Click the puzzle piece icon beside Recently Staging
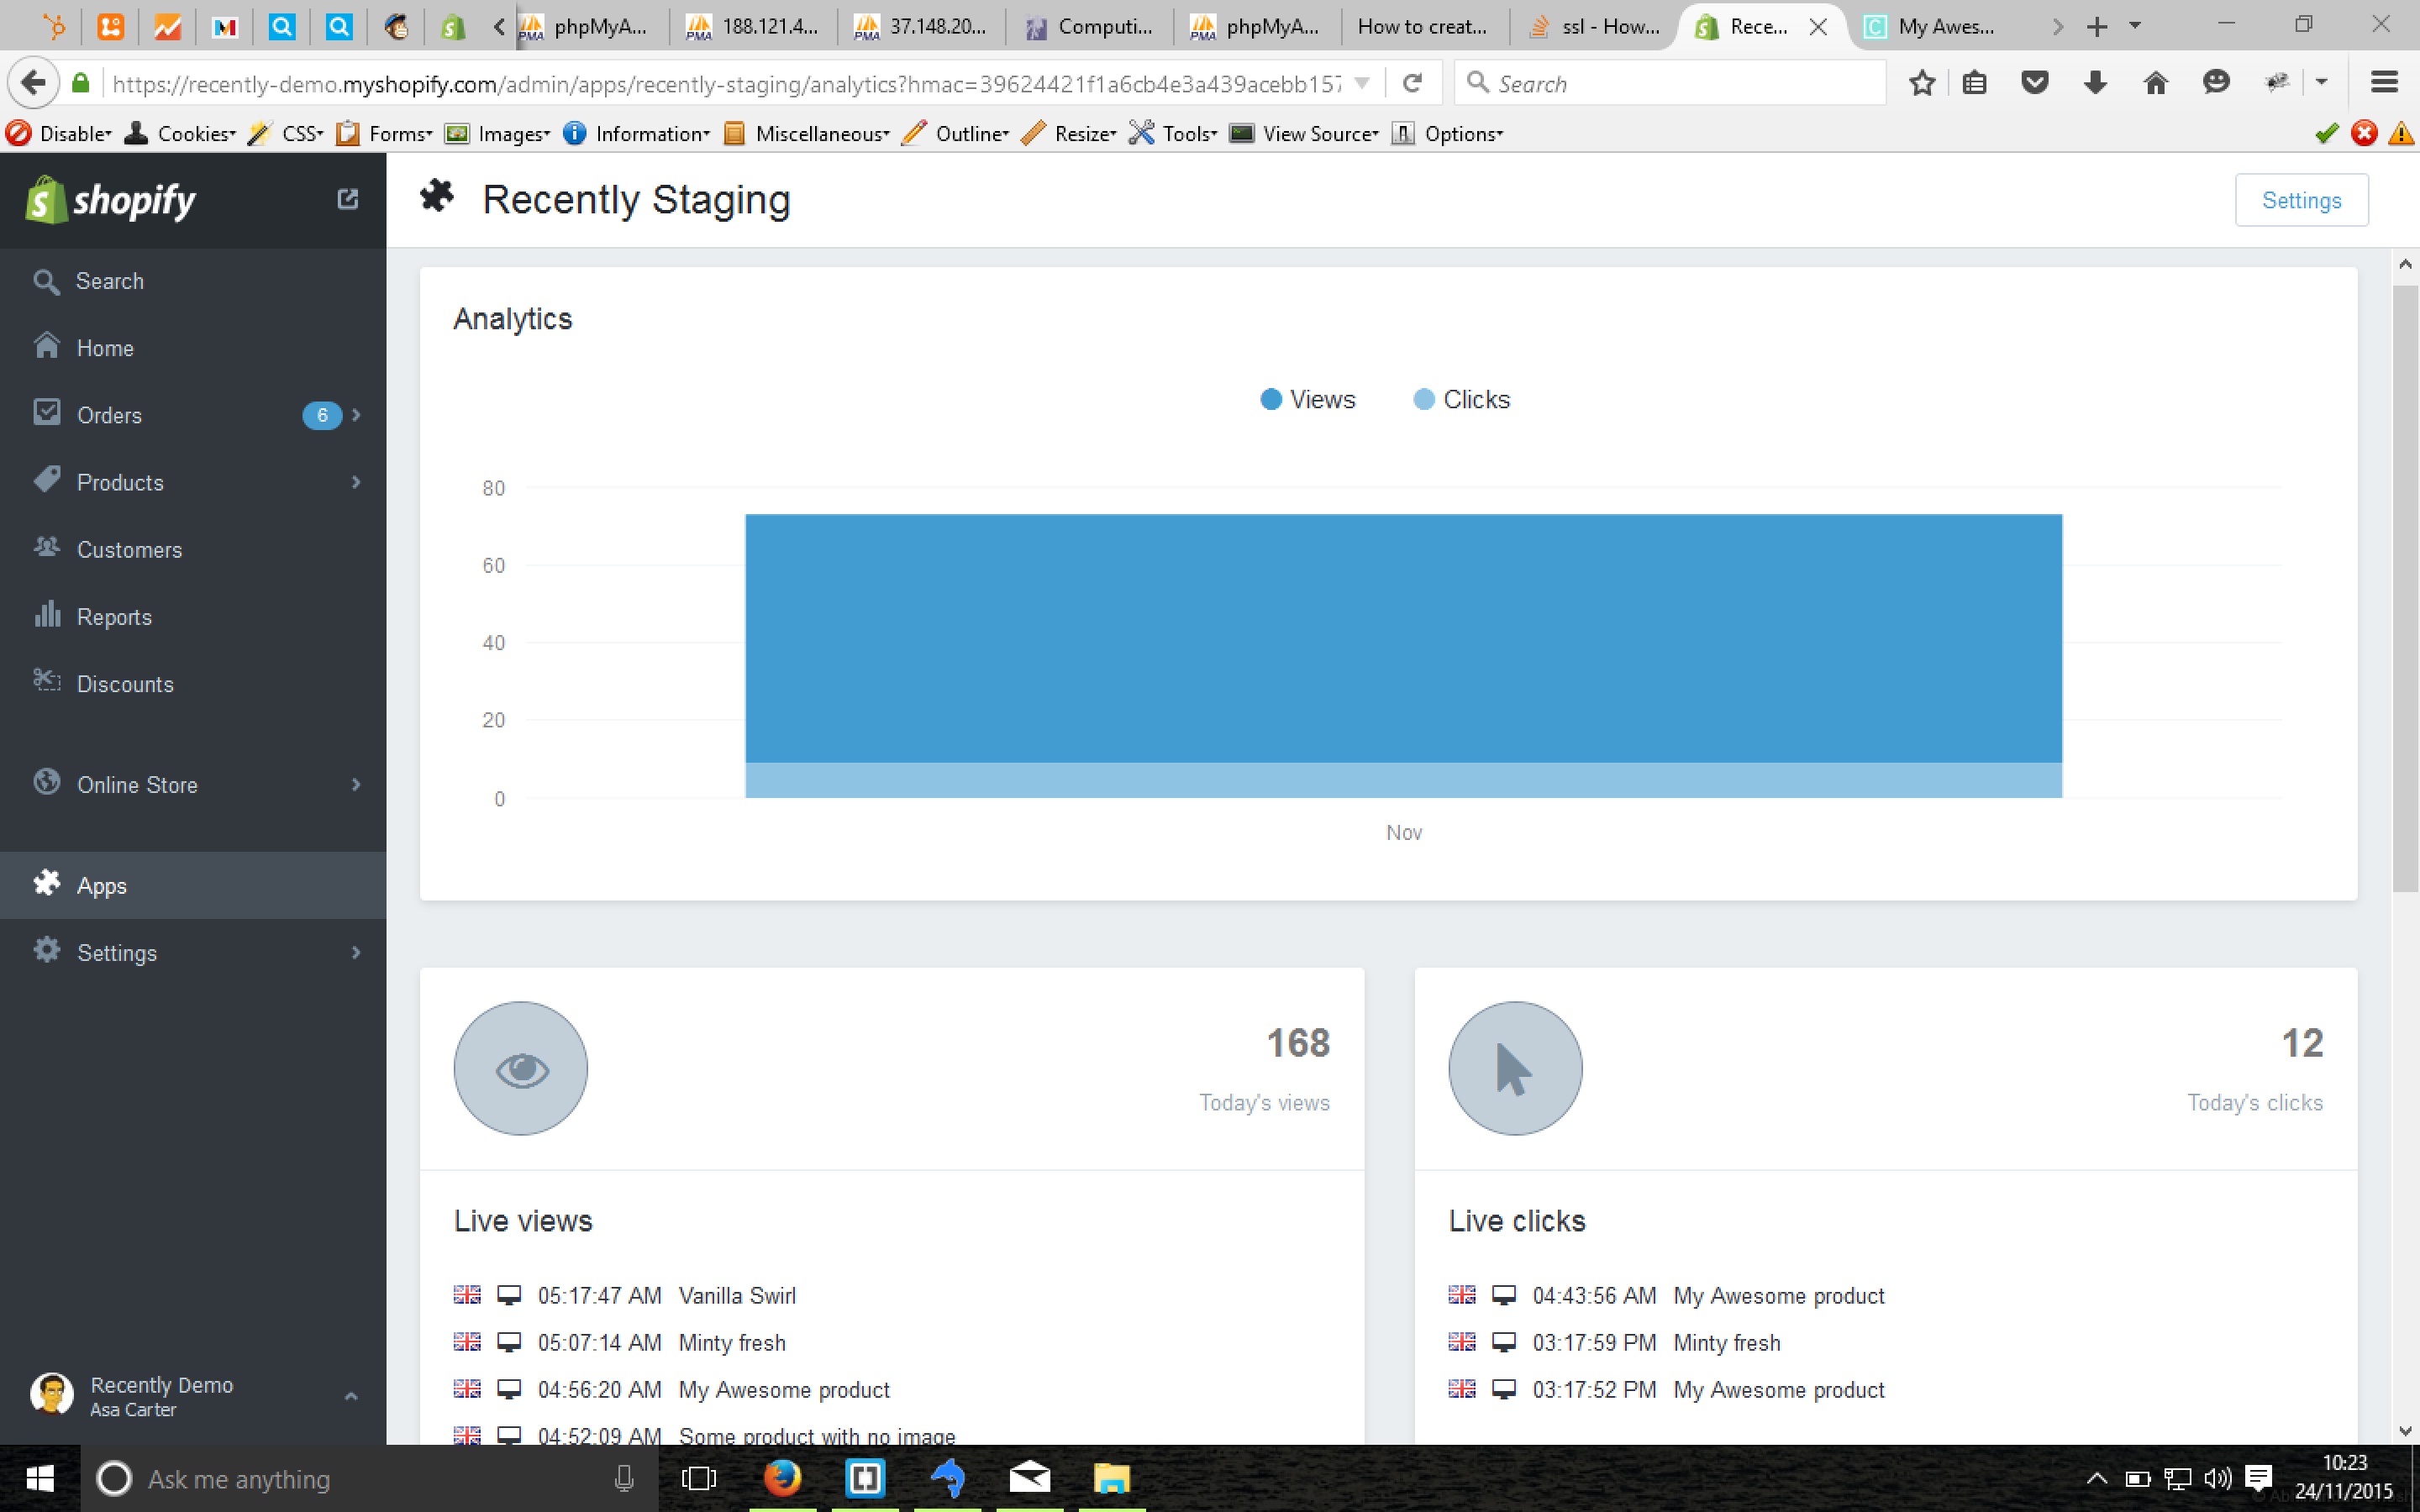Screen dimensions: 2420x1512 pyautogui.click(x=437, y=196)
